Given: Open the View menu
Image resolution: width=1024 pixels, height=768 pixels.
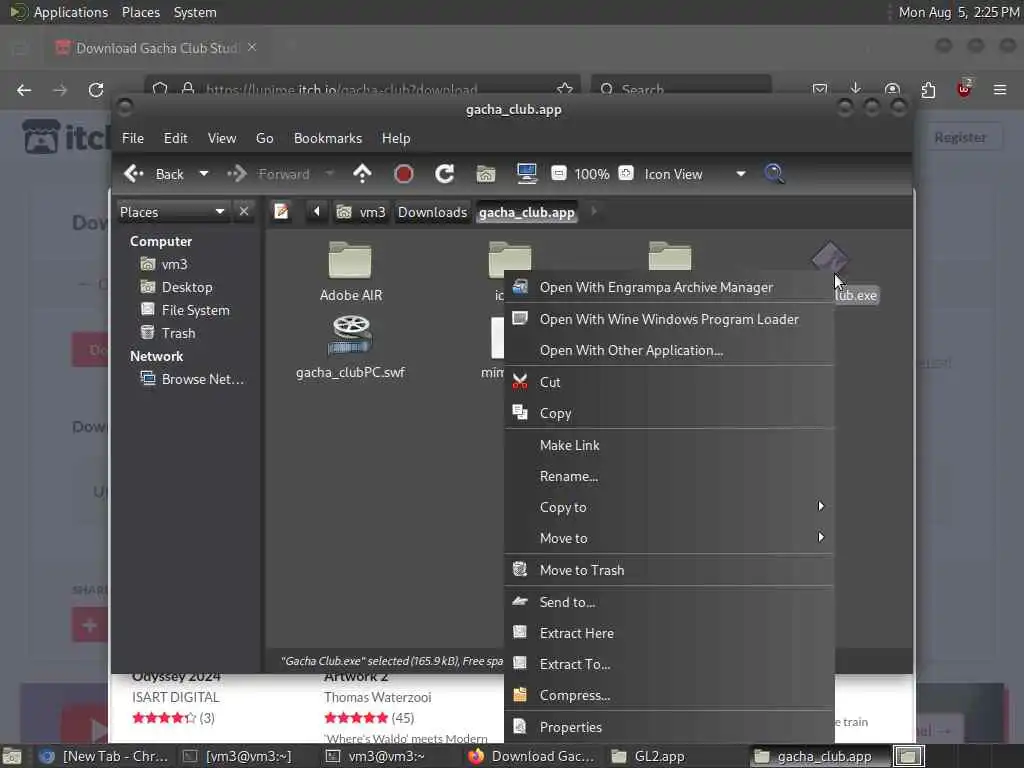Looking at the screenshot, I should tap(222, 138).
